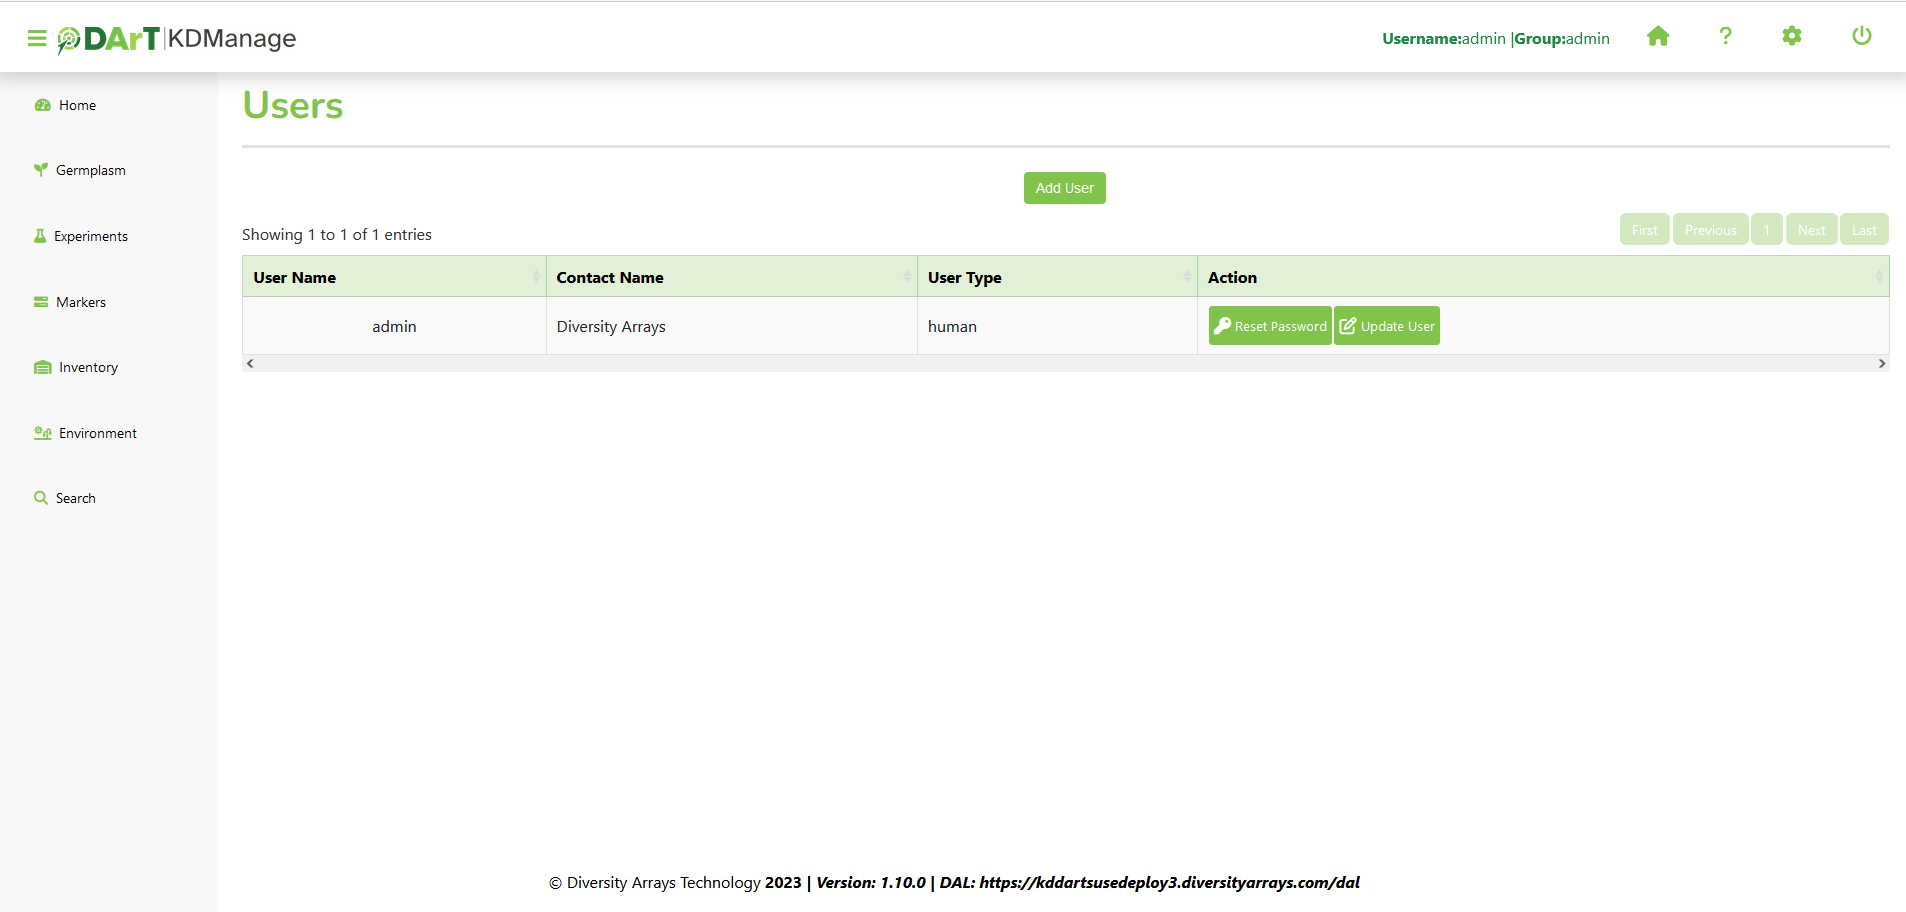Screen dimensions: 1906x912
Task: Log out using power icon
Action: (1861, 37)
